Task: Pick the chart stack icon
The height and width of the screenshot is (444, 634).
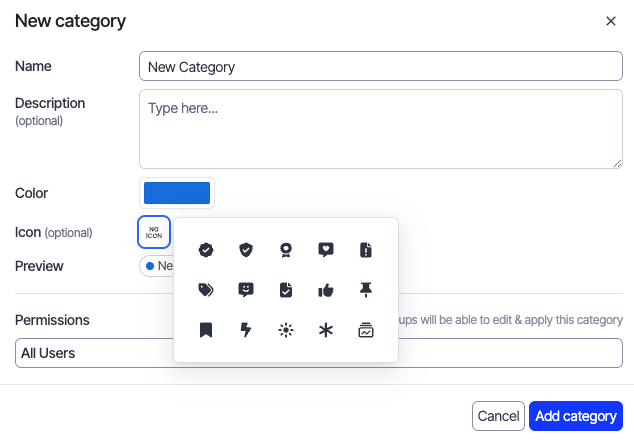Action: pos(366,330)
